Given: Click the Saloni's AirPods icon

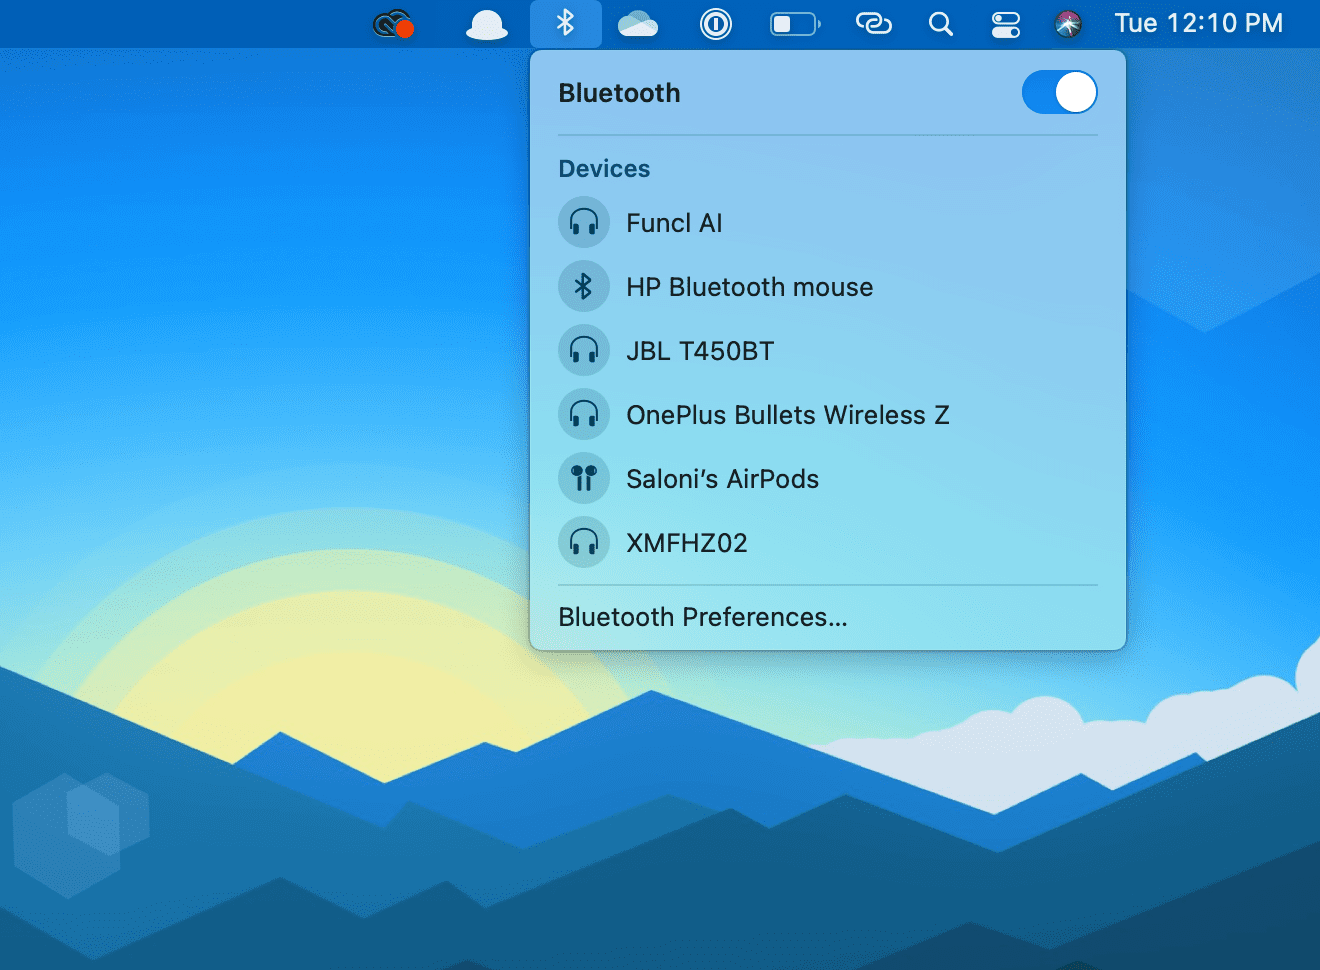Looking at the screenshot, I should coord(584,479).
